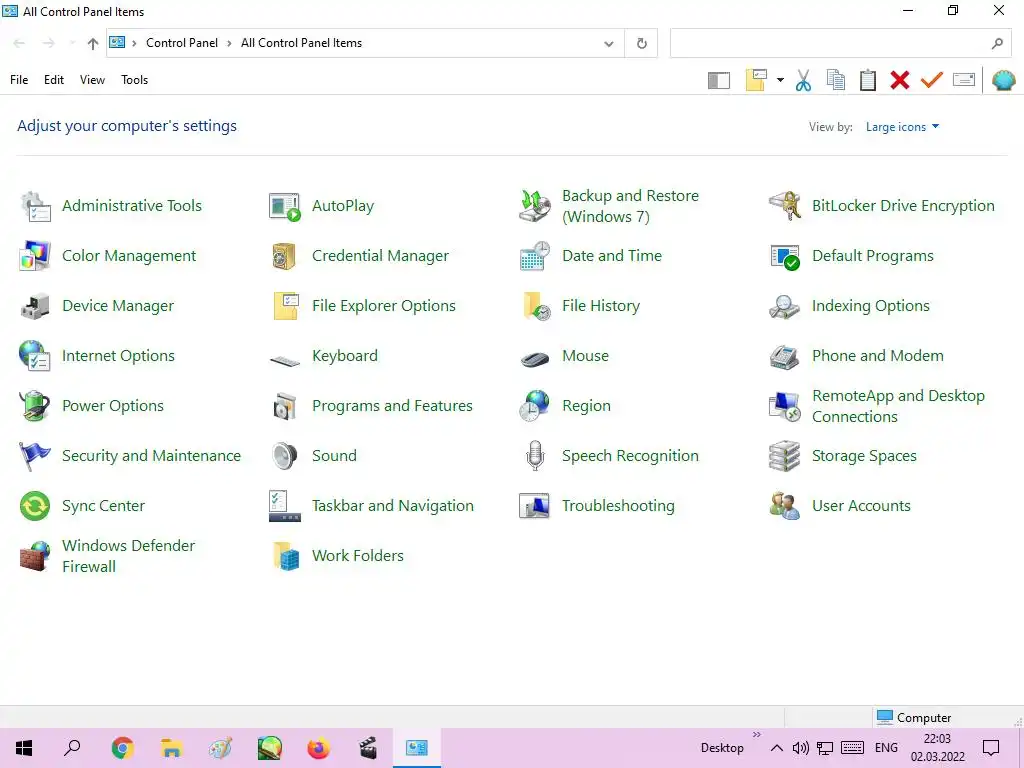Open RemoteApp and Desktop Connections icon
The height and width of the screenshot is (768, 1024).
[x=785, y=406]
